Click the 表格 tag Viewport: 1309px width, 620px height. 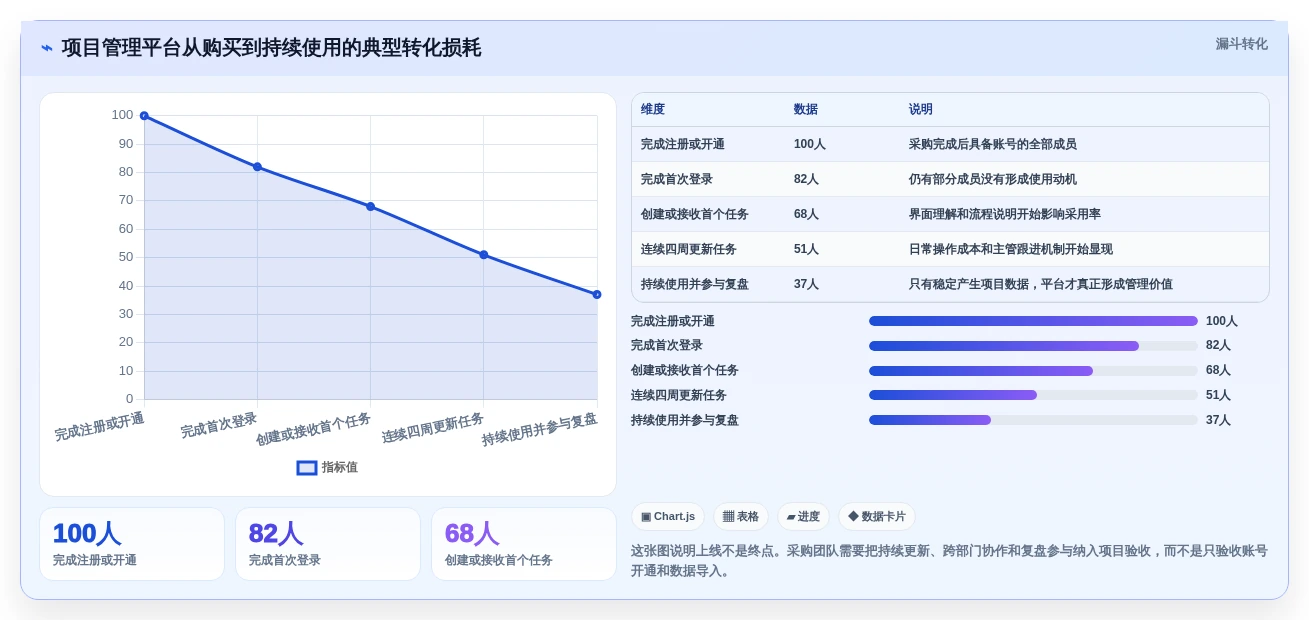[x=741, y=516]
